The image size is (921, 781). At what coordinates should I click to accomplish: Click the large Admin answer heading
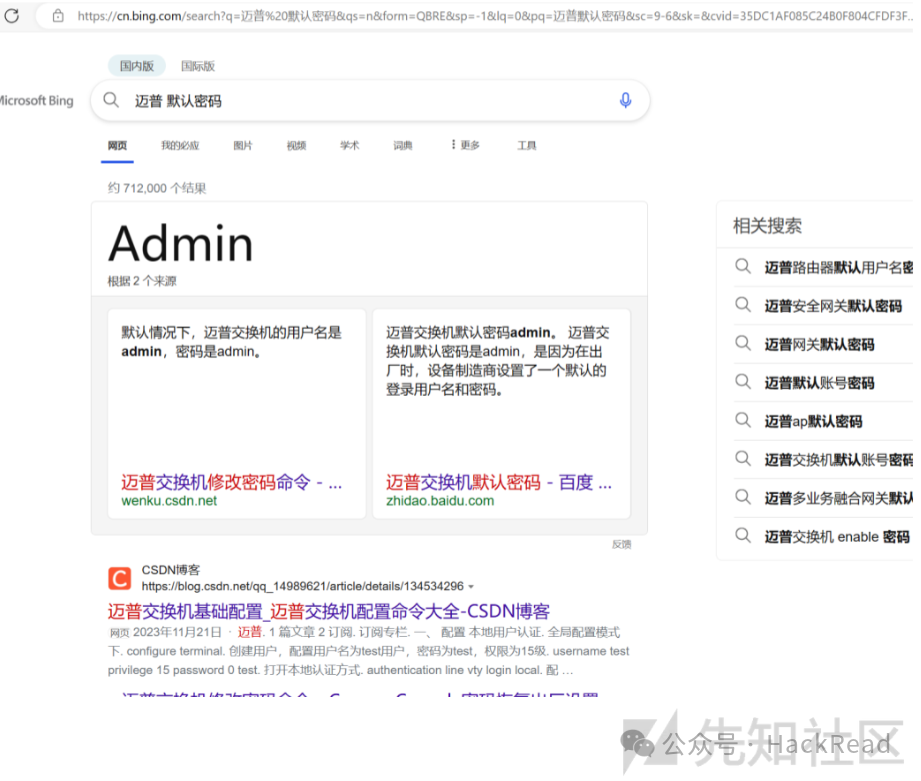click(x=181, y=243)
